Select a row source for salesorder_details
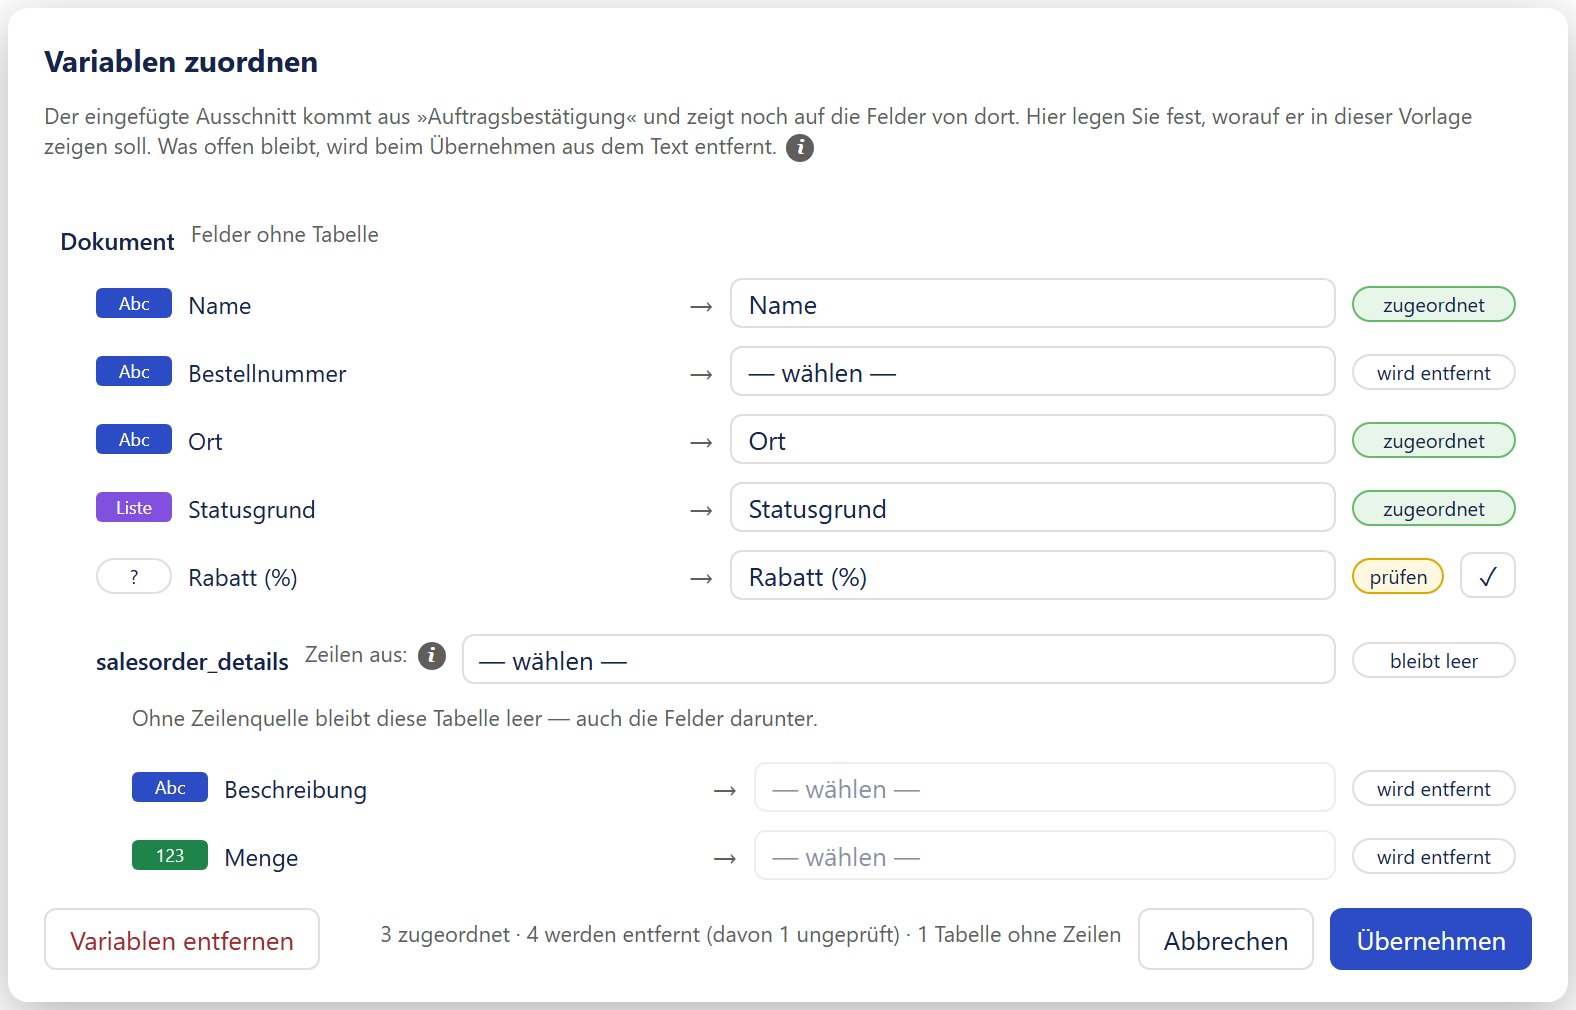Image resolution: width=1576 pixels, height=1010 pixels. [899, 660]
